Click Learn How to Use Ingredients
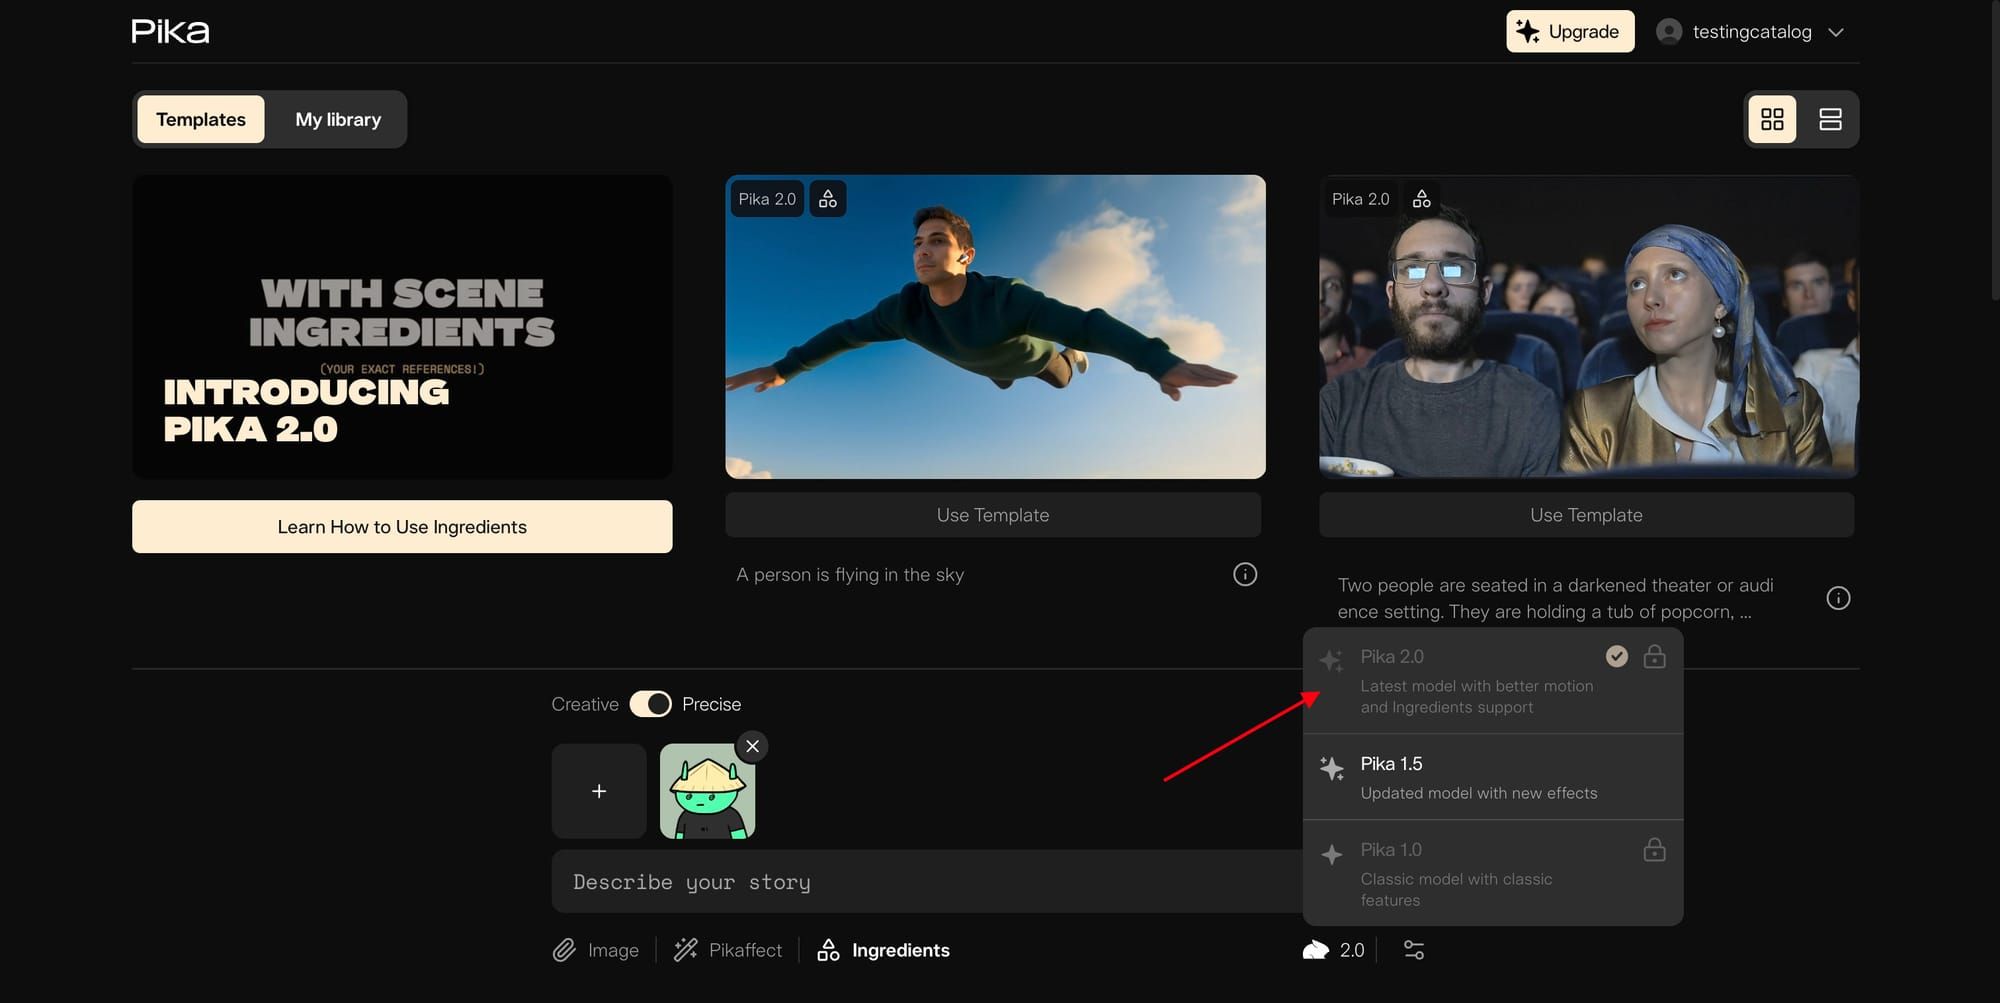This screenshot has height=1003, width=2000. (x=402, y=527)
